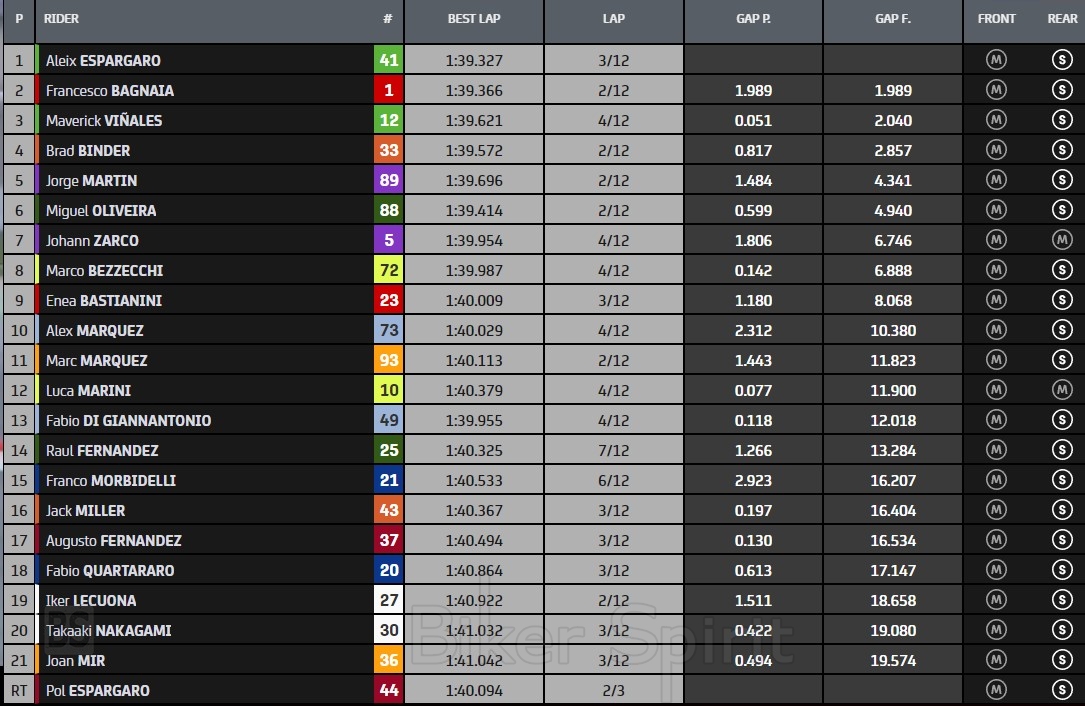The image size is (1085, 706).
Task: Click Fabio Quartararo's front tyre M icon
Action: point(996,570)
